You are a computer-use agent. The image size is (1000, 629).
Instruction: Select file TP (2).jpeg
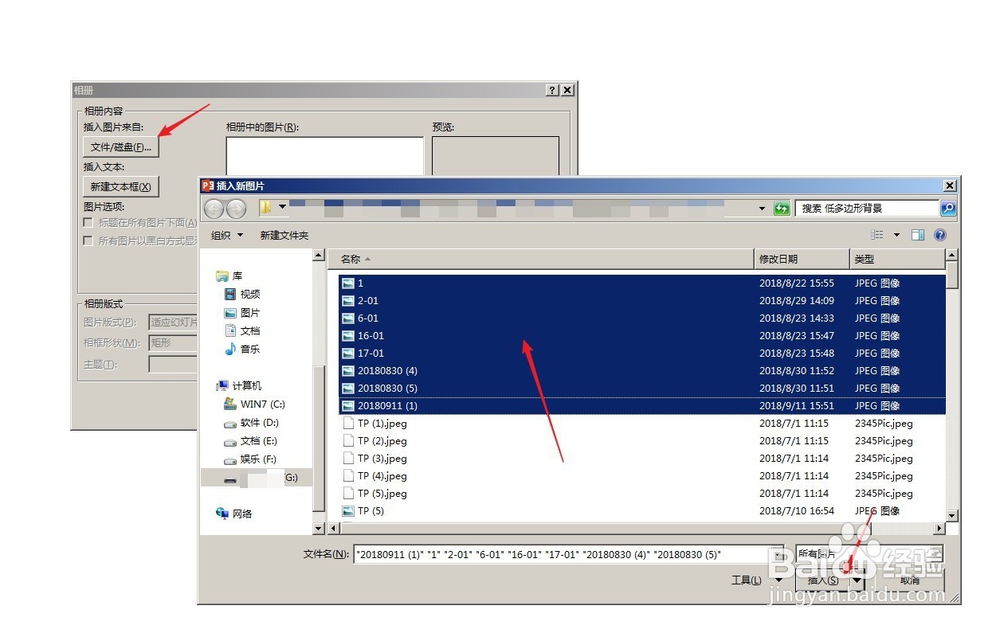coord(642,441)
